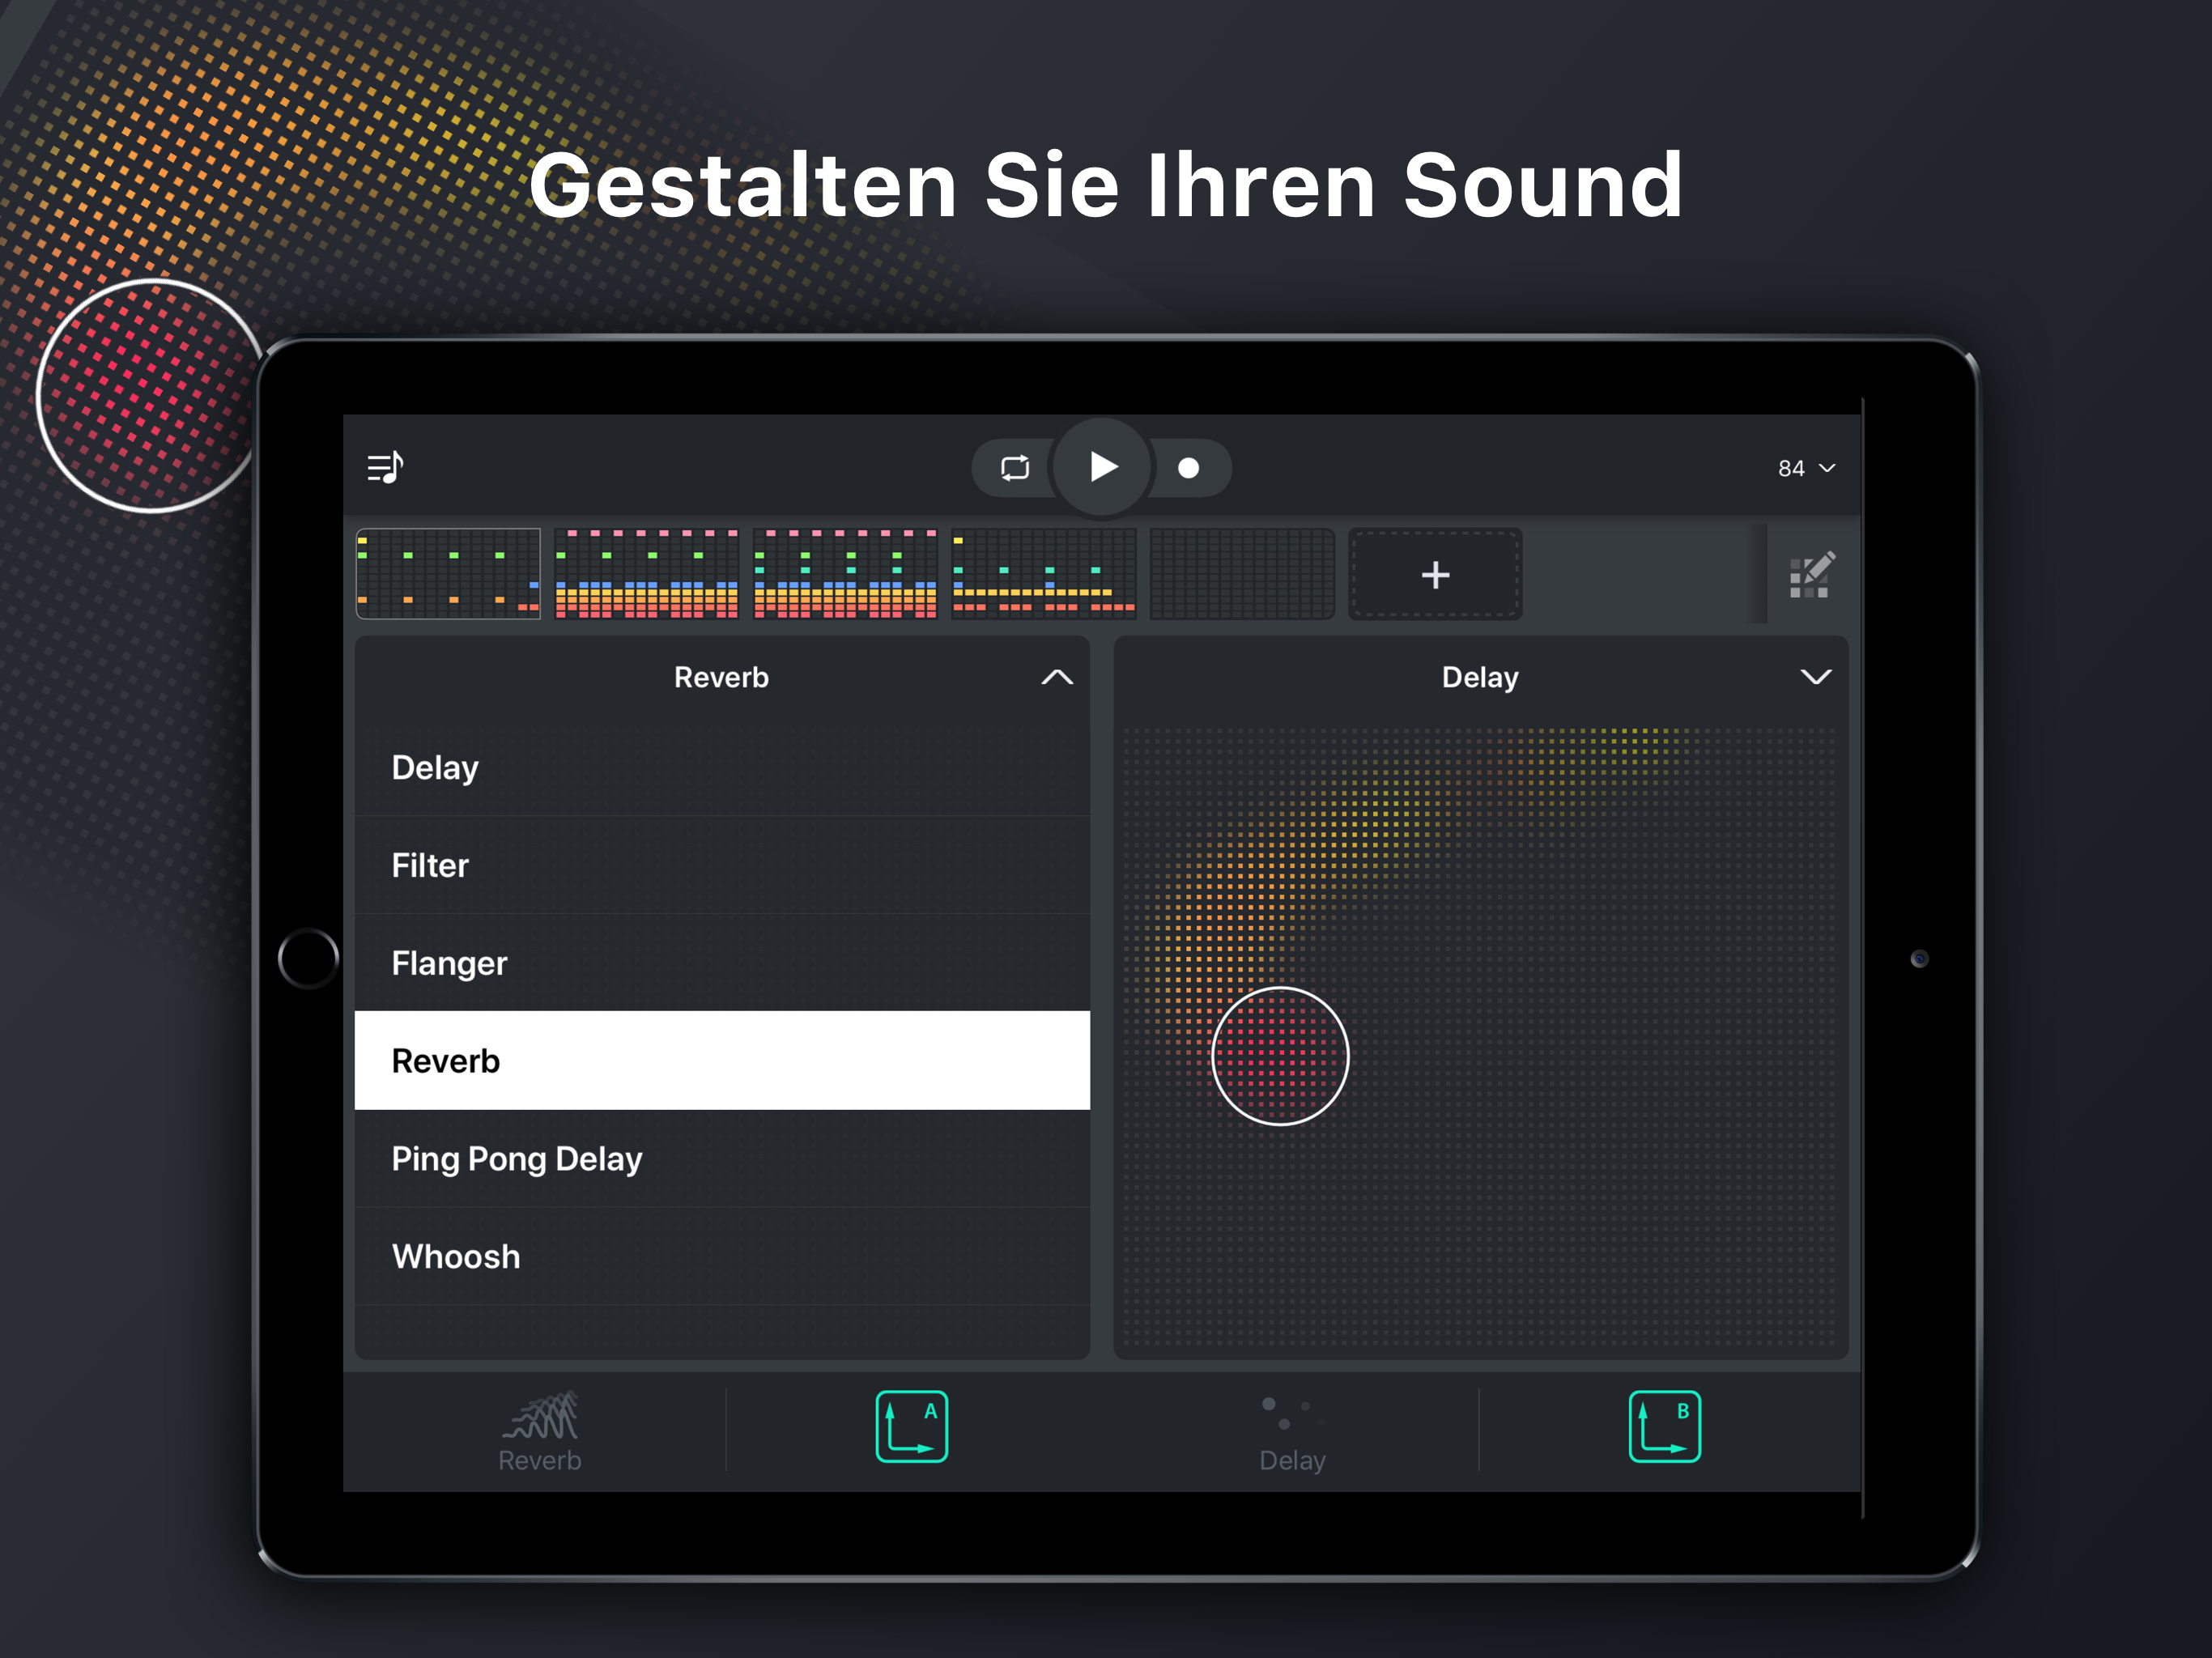Toggle the XY pad B lock icon
This screenshot has width=2212, height=1658.
point(1664,1427)
